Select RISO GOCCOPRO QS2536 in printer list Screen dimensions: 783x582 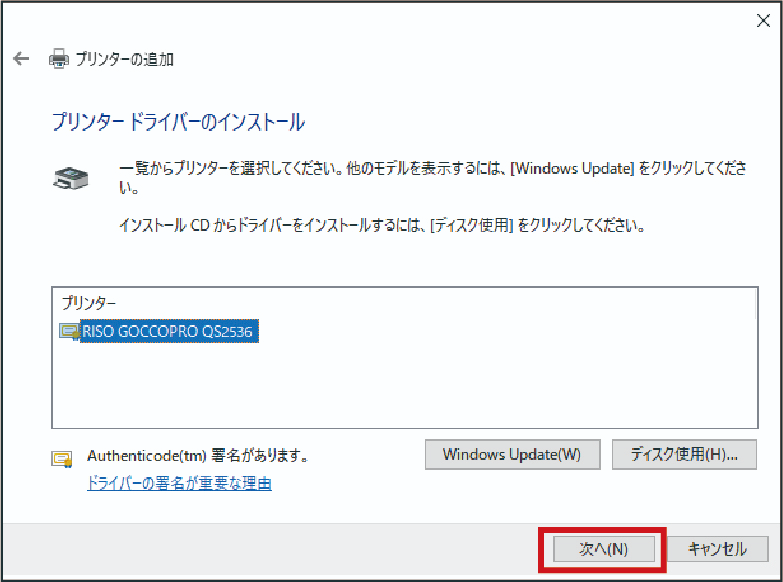(x=170, y=332)
